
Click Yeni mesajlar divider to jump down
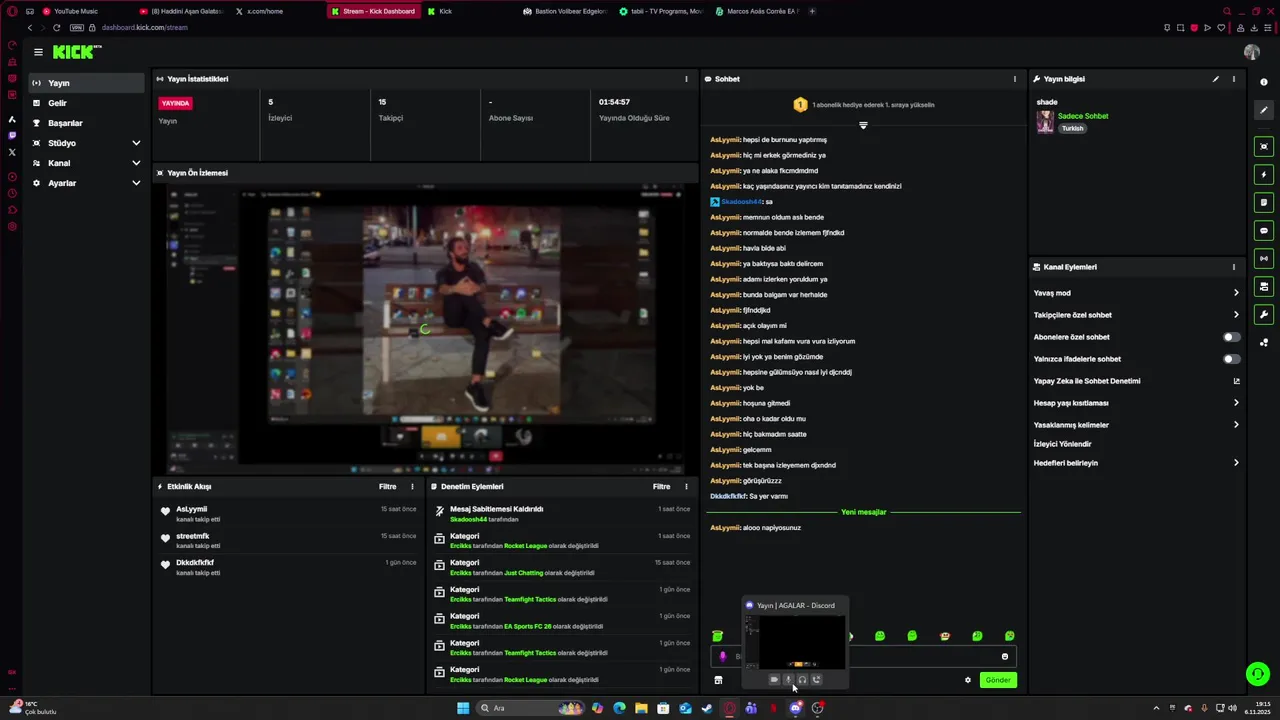(x=864, y=512)
